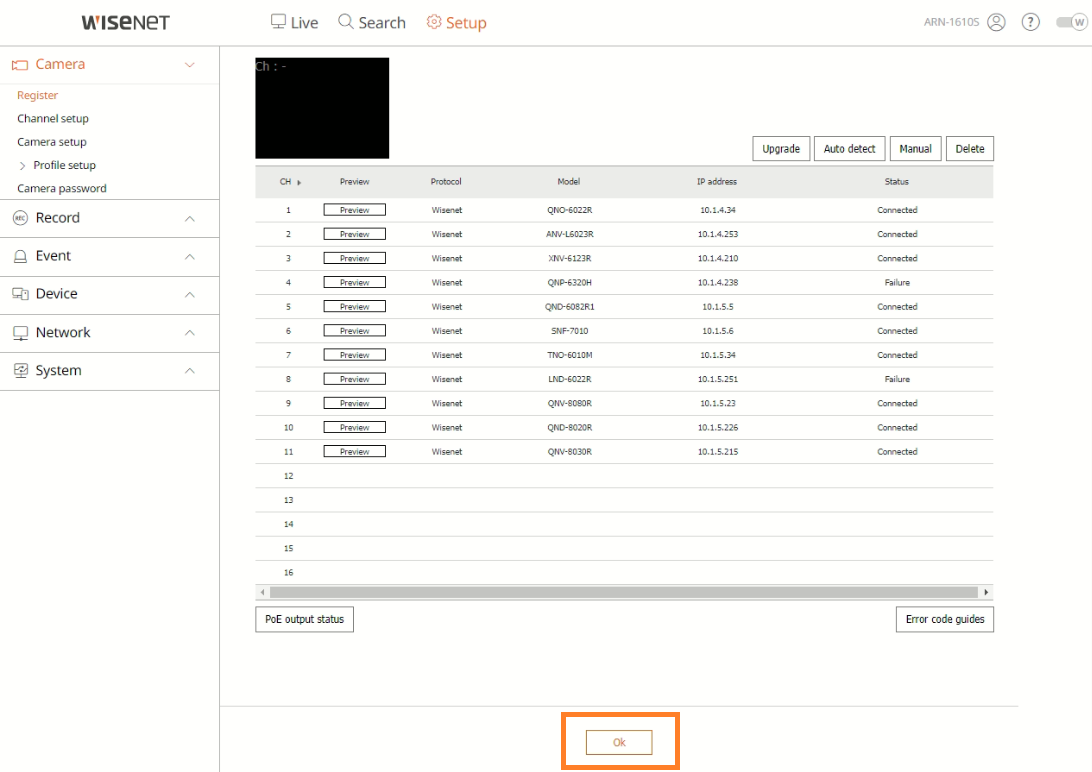
Task: Click IP address 10.1.4.34
Action: (718, 210)
